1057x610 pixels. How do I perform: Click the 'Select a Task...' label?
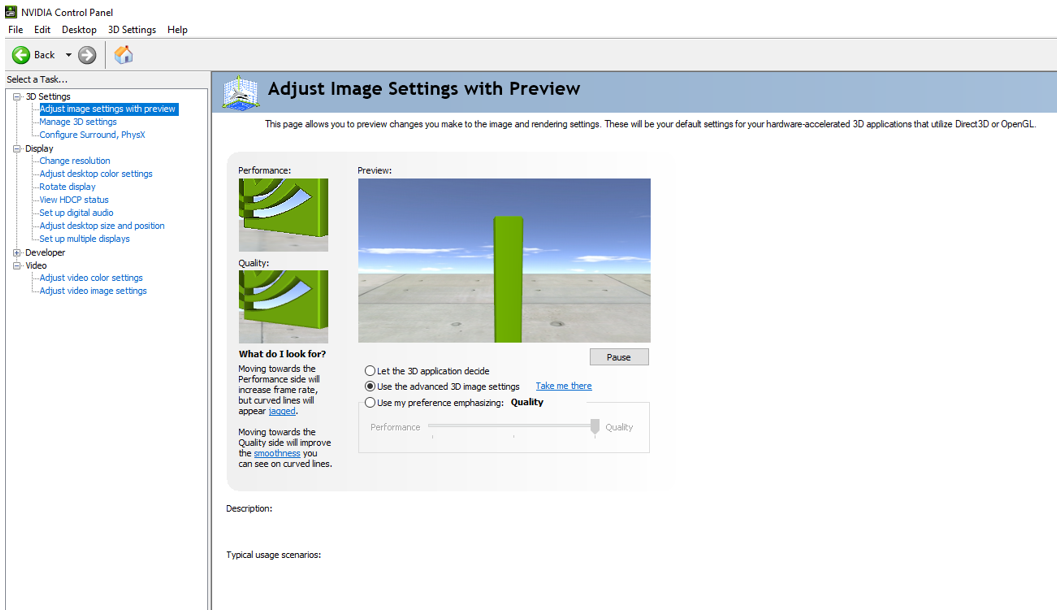point(37,80)
